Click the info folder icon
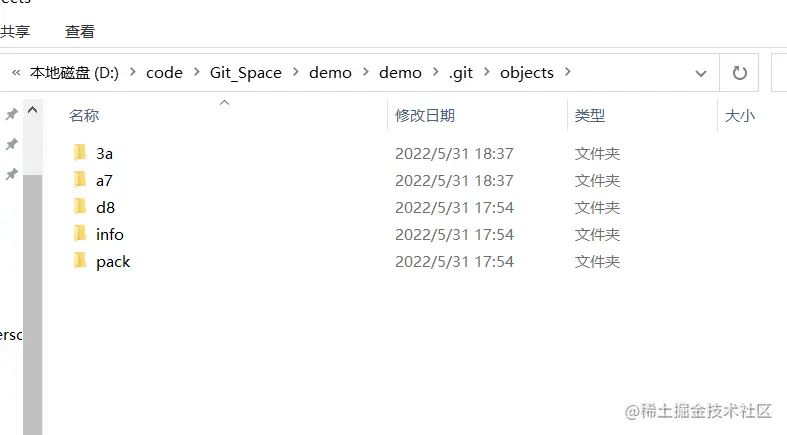The image size is (787, 435). pos(81,234)
